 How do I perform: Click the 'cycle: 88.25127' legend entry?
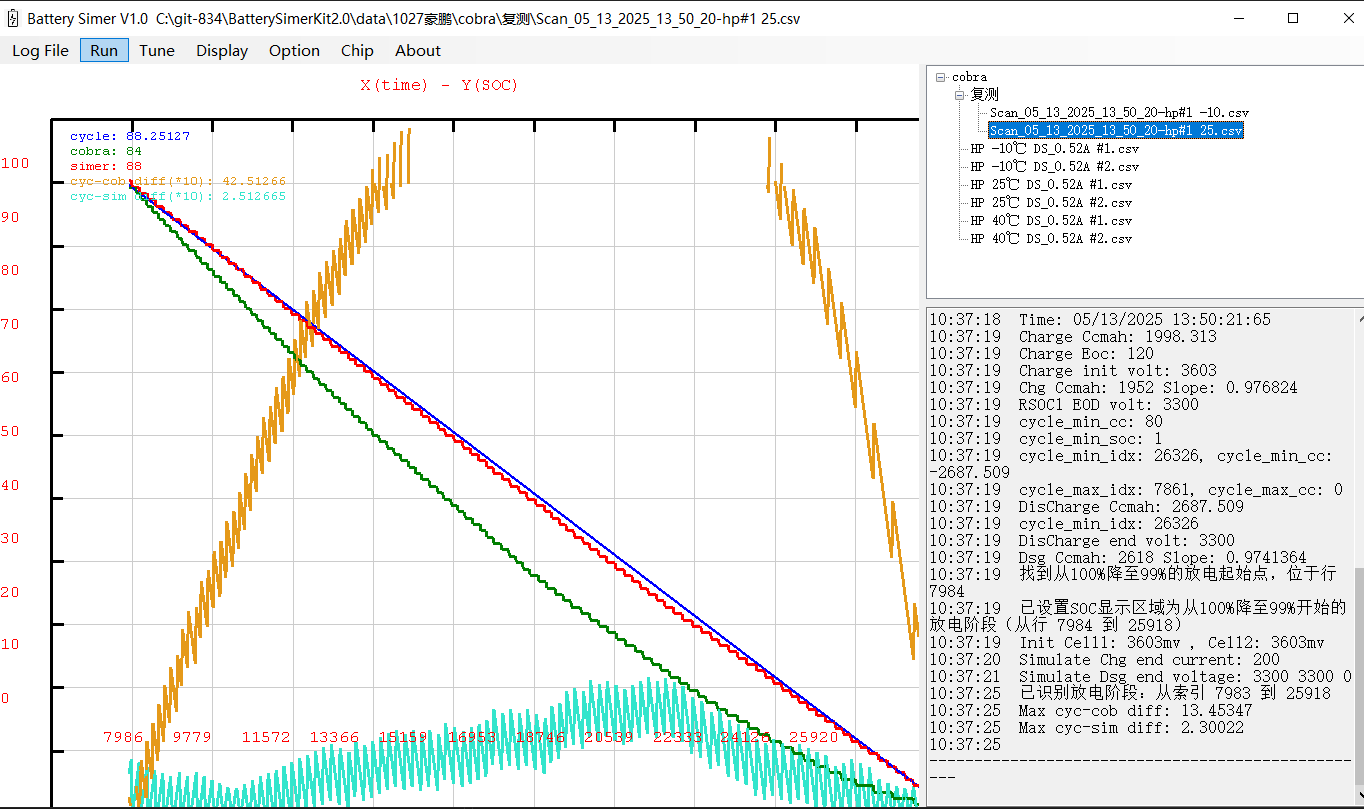click(x=130, y=136)
